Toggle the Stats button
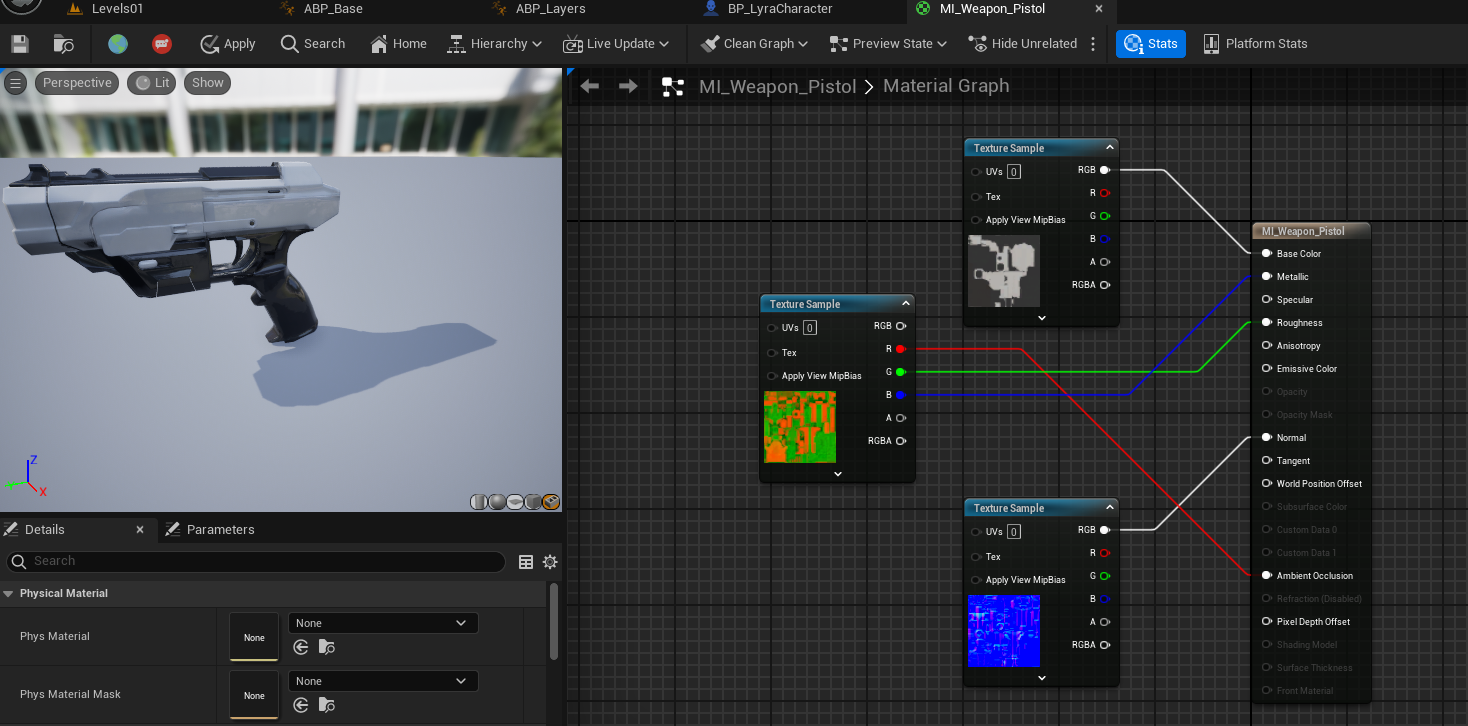 click(x=1151, y=44)
